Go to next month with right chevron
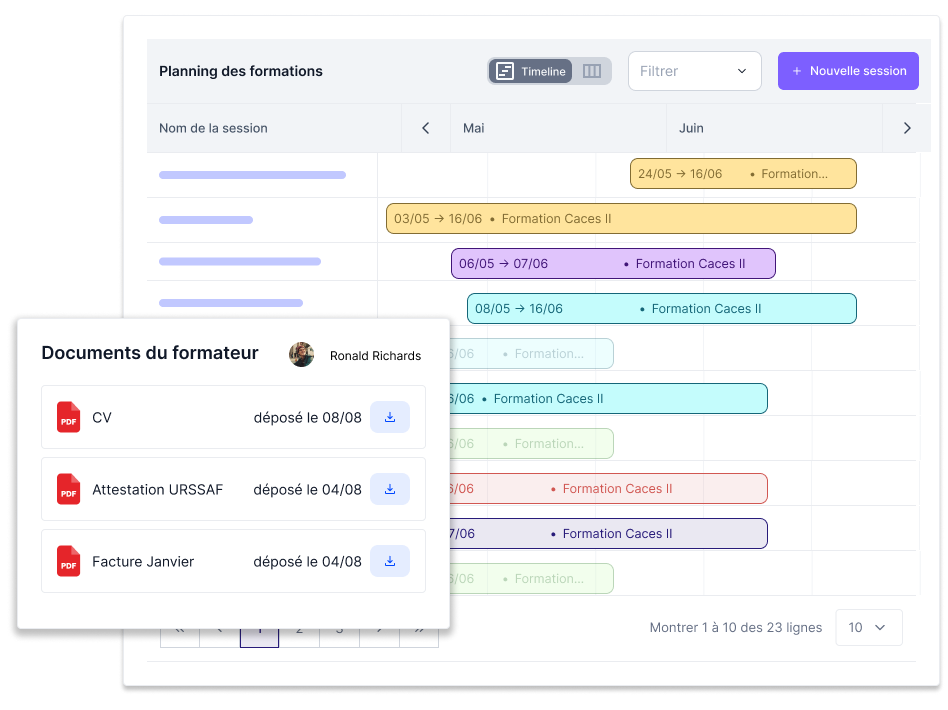The height and width of the screenshot is (710, 948). pos(907,128)
